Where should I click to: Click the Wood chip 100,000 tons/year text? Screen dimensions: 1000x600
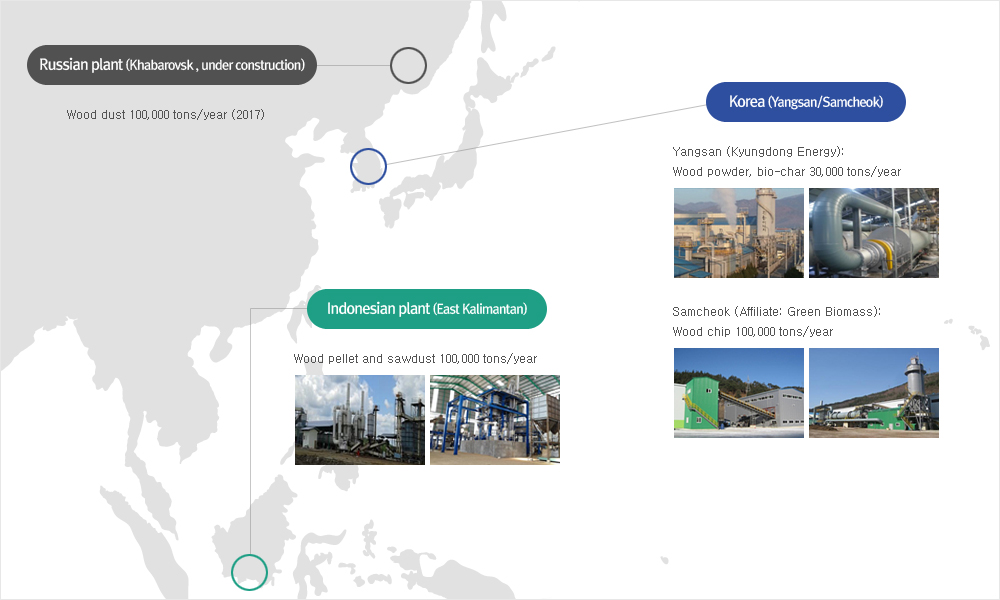[x=752, y=332]
